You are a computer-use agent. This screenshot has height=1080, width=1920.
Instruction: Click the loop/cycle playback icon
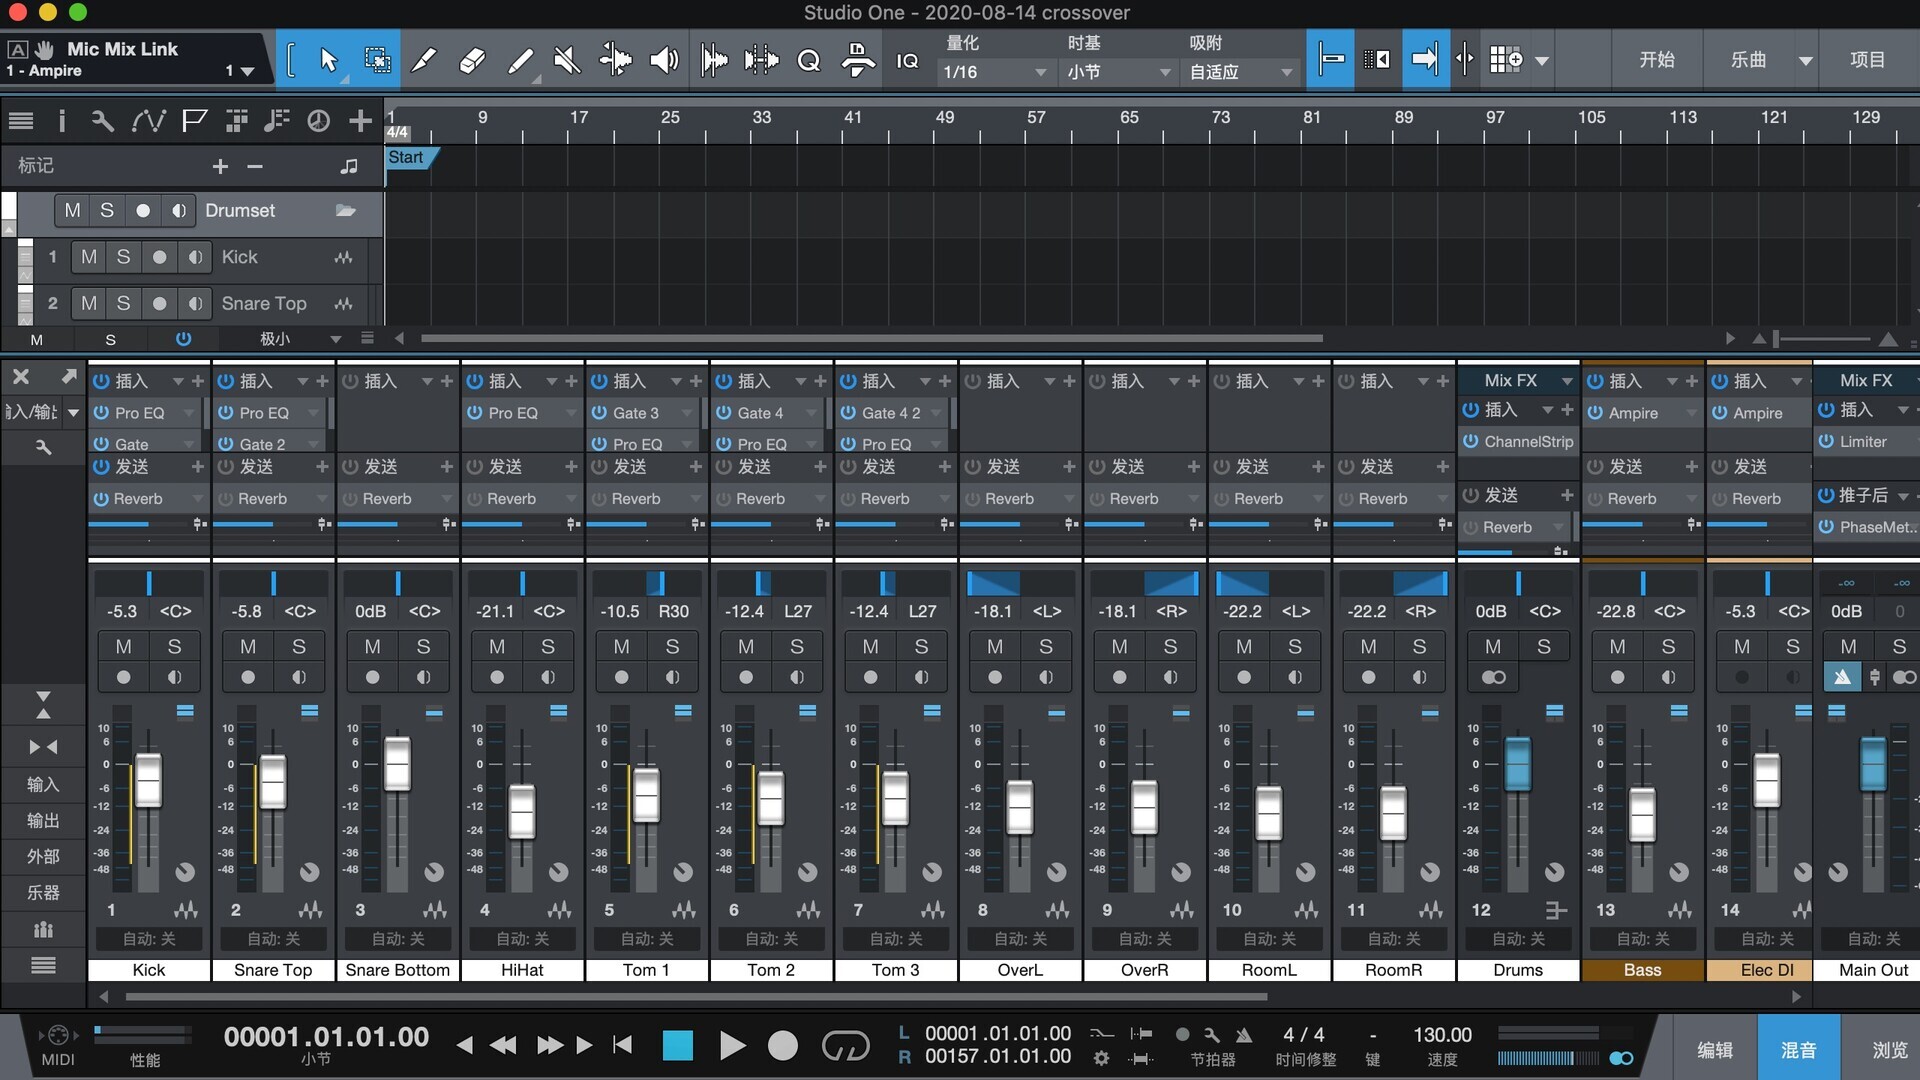pos(844,1043)
